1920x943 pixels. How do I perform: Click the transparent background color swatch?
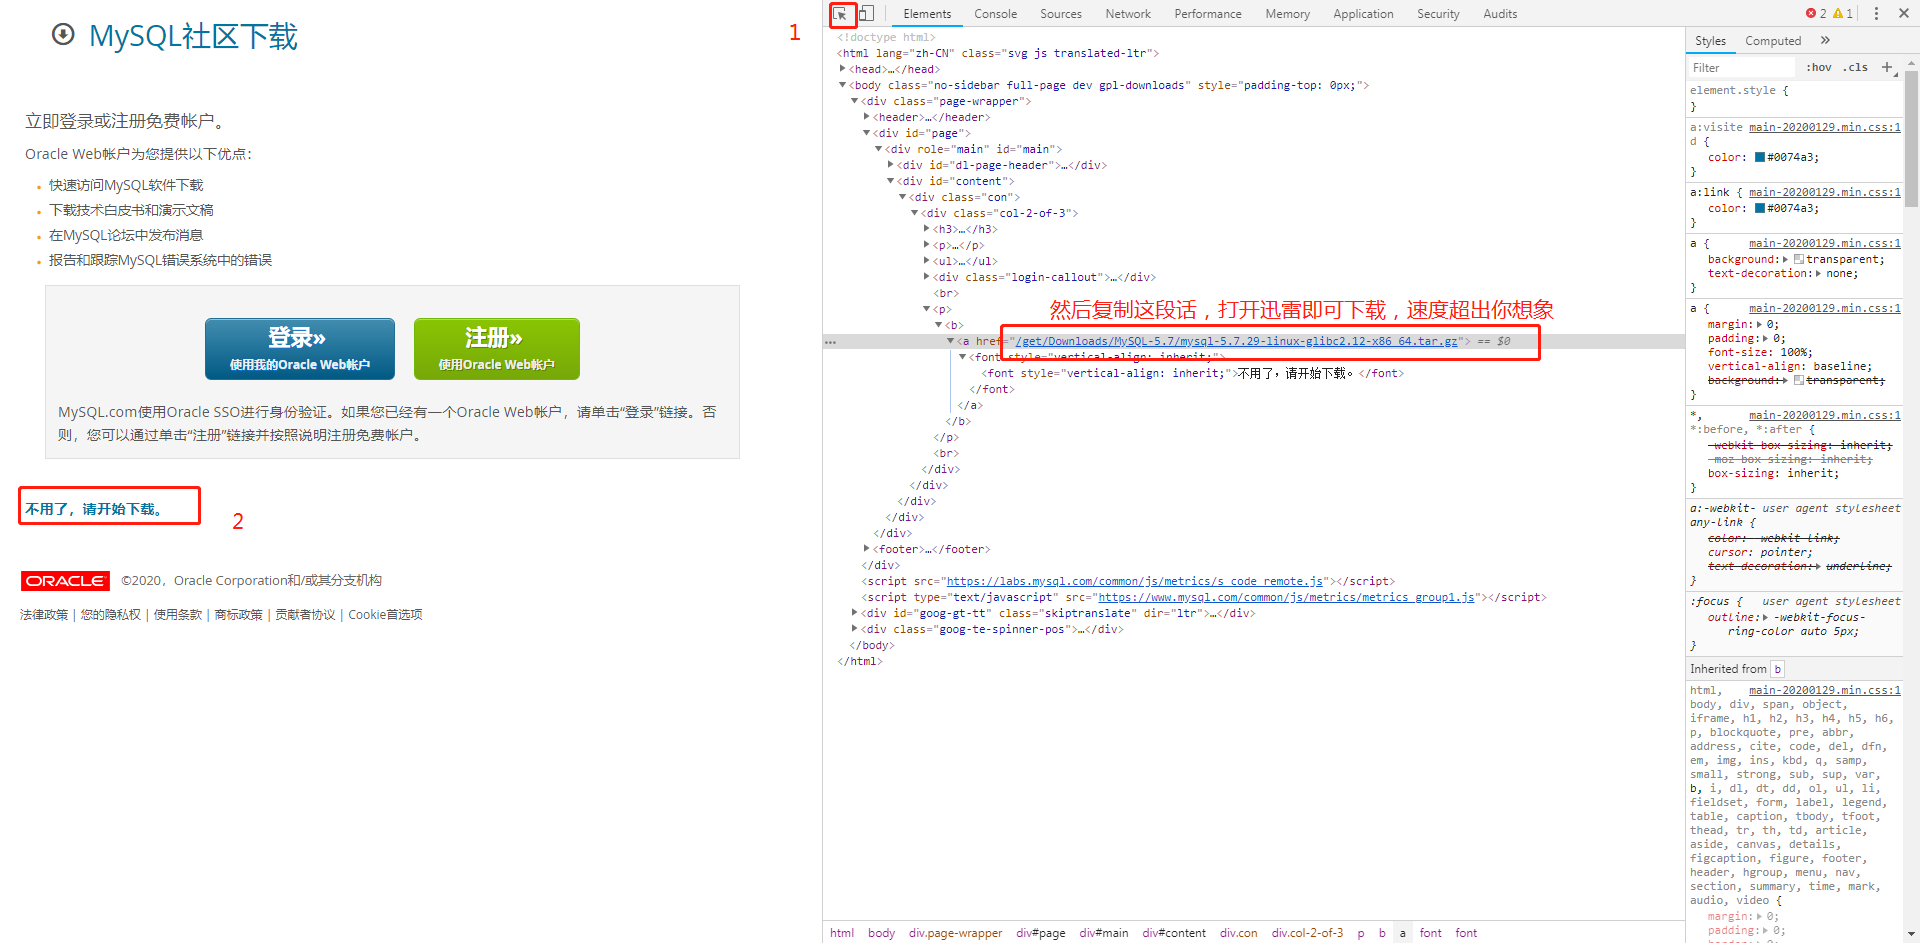[x=1799, y=259]
